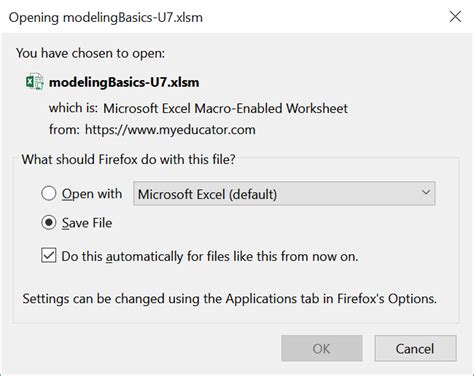This screenshot has height=376, width=474.
Task: Click the Open with label text
Action: (x=92, y=194)
